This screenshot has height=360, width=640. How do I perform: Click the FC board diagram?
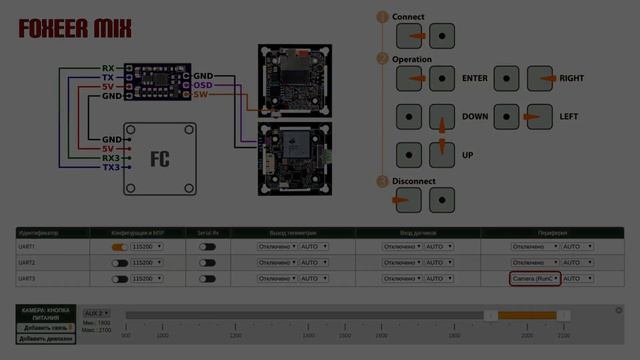[x=160, y=159]
